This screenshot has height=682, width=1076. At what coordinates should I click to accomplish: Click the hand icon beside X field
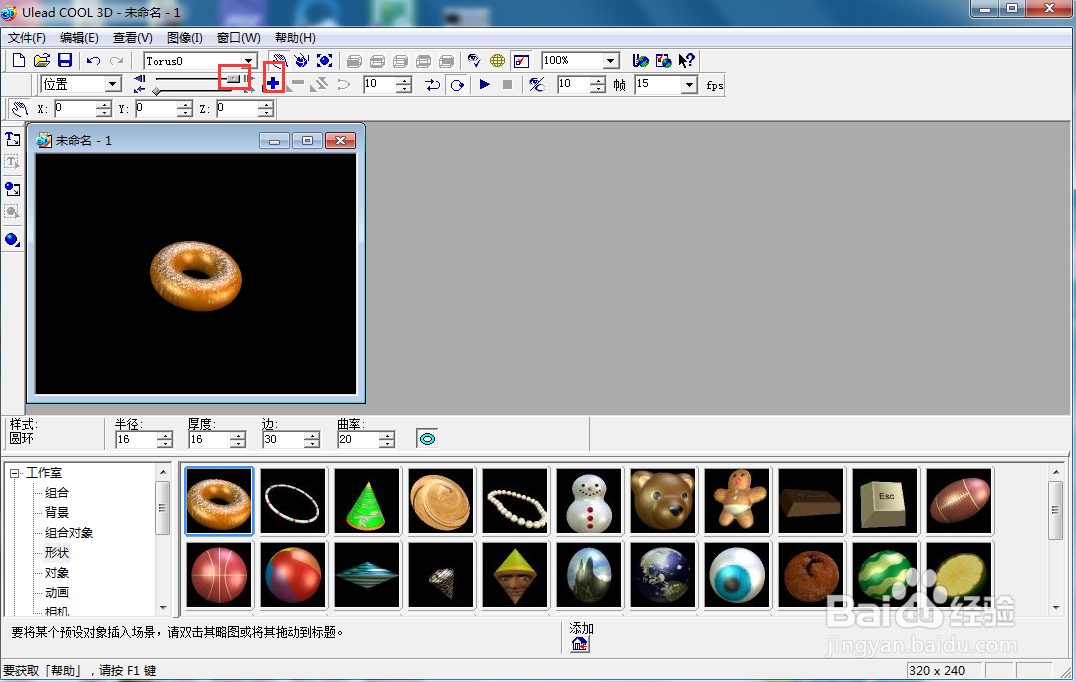tap(19, 108)
